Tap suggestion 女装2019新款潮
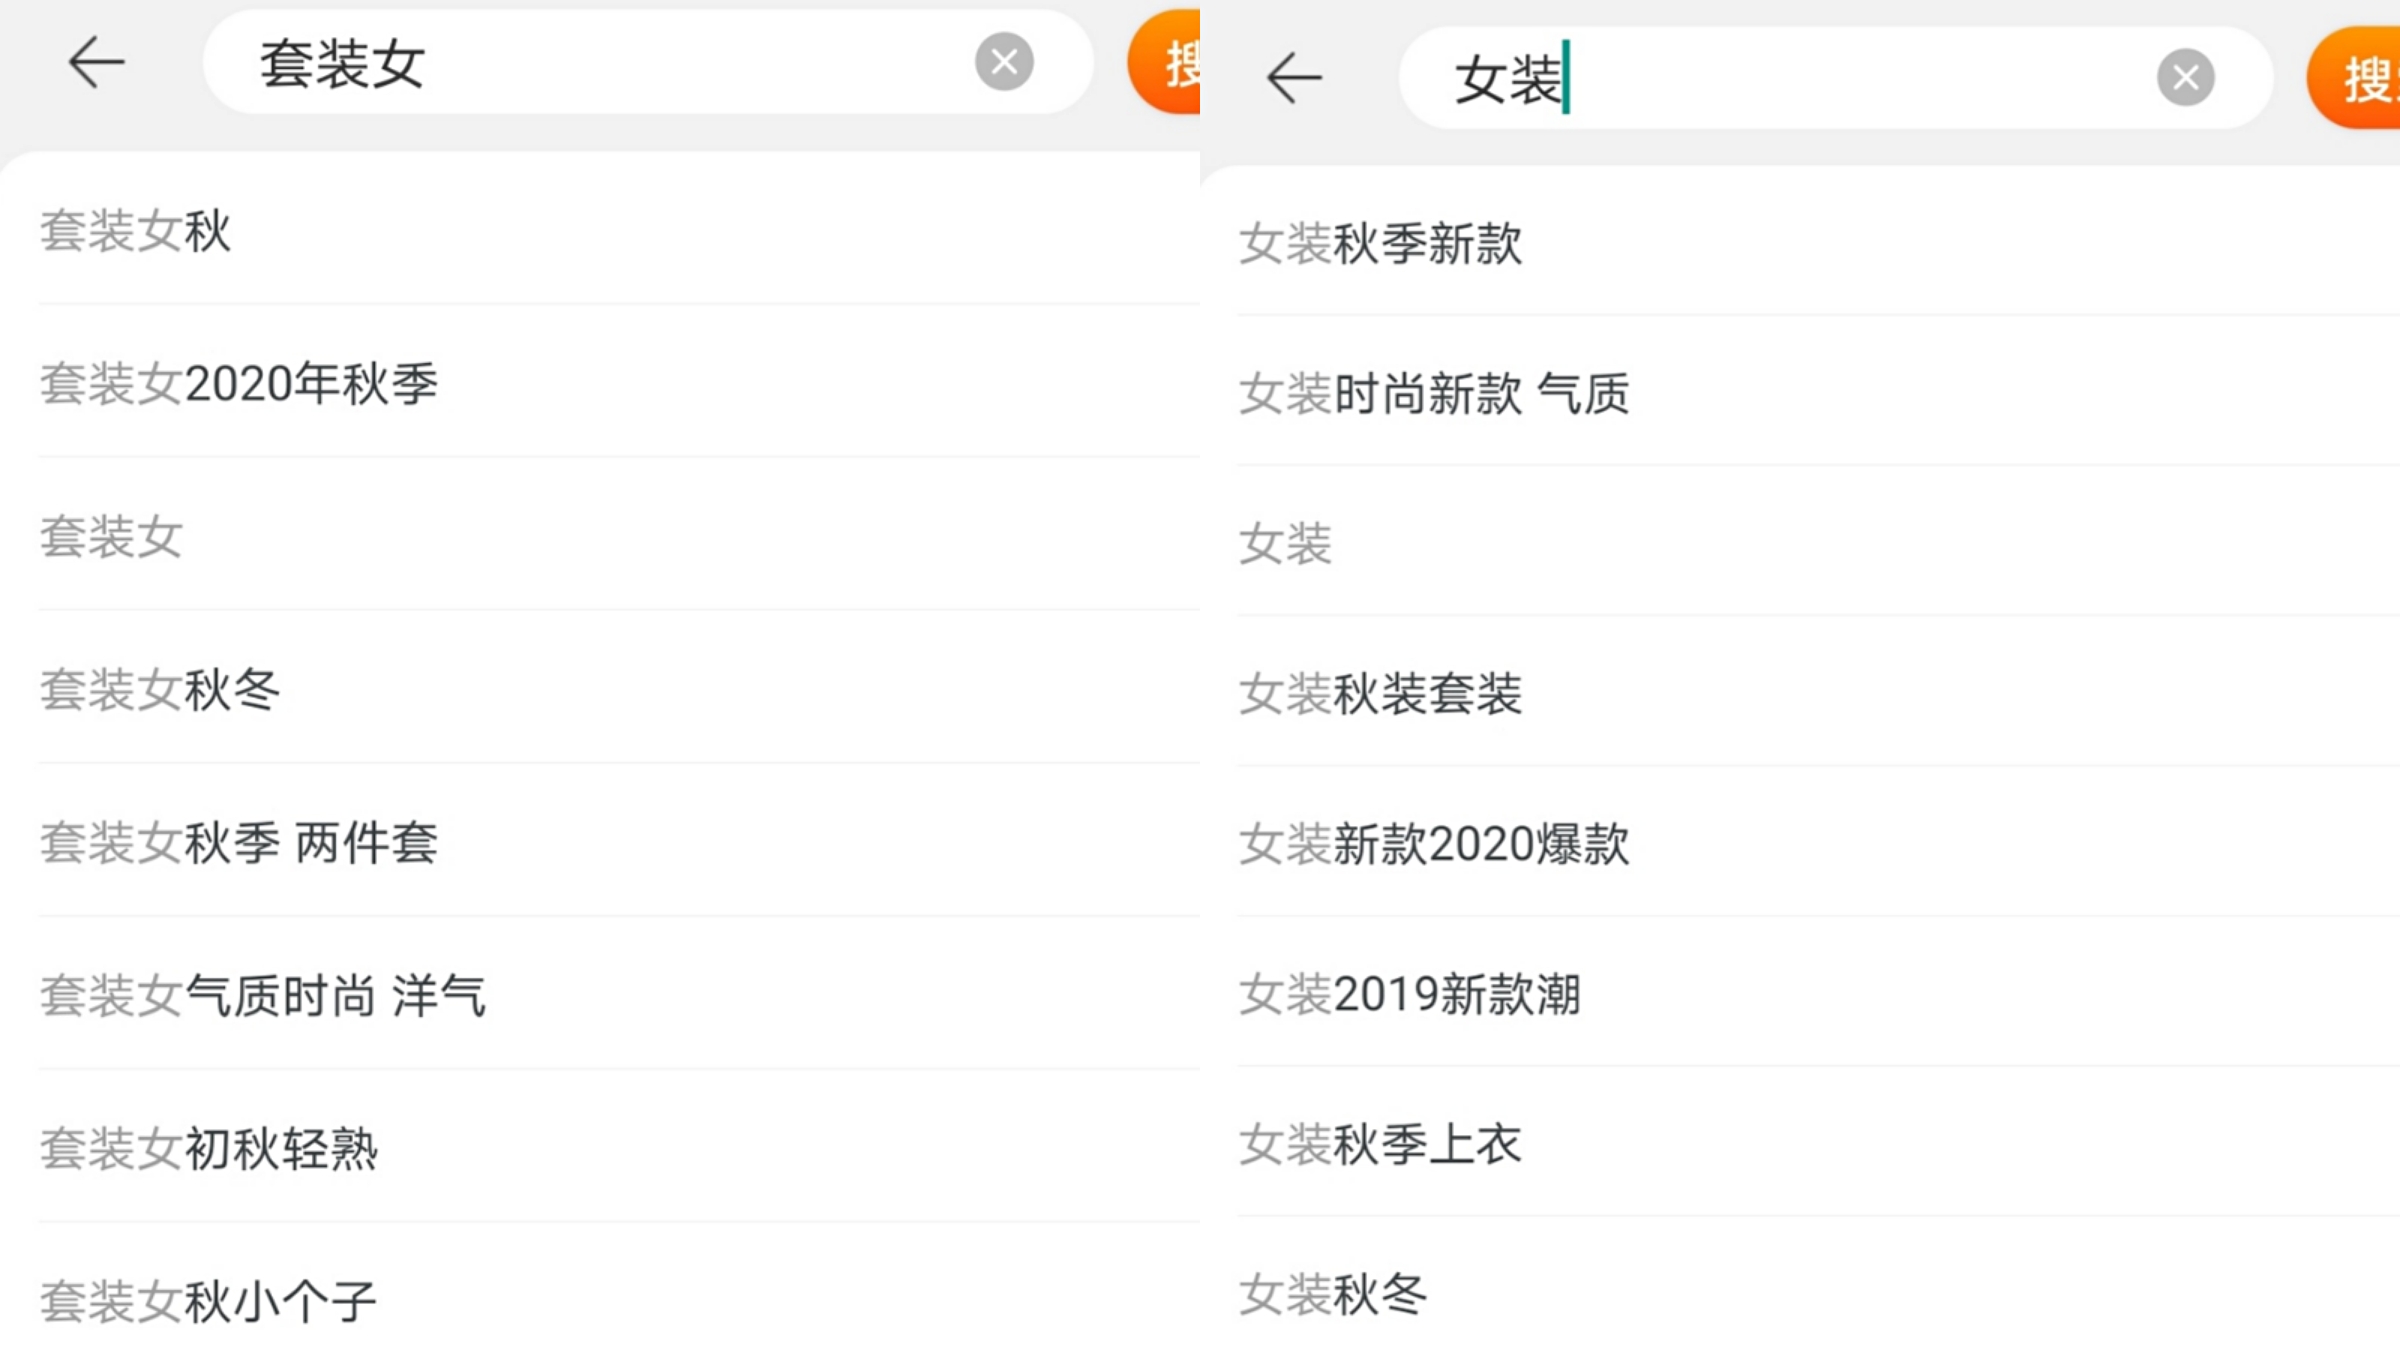This screenshot has width=2400, height=1350. coord(1410,994)
